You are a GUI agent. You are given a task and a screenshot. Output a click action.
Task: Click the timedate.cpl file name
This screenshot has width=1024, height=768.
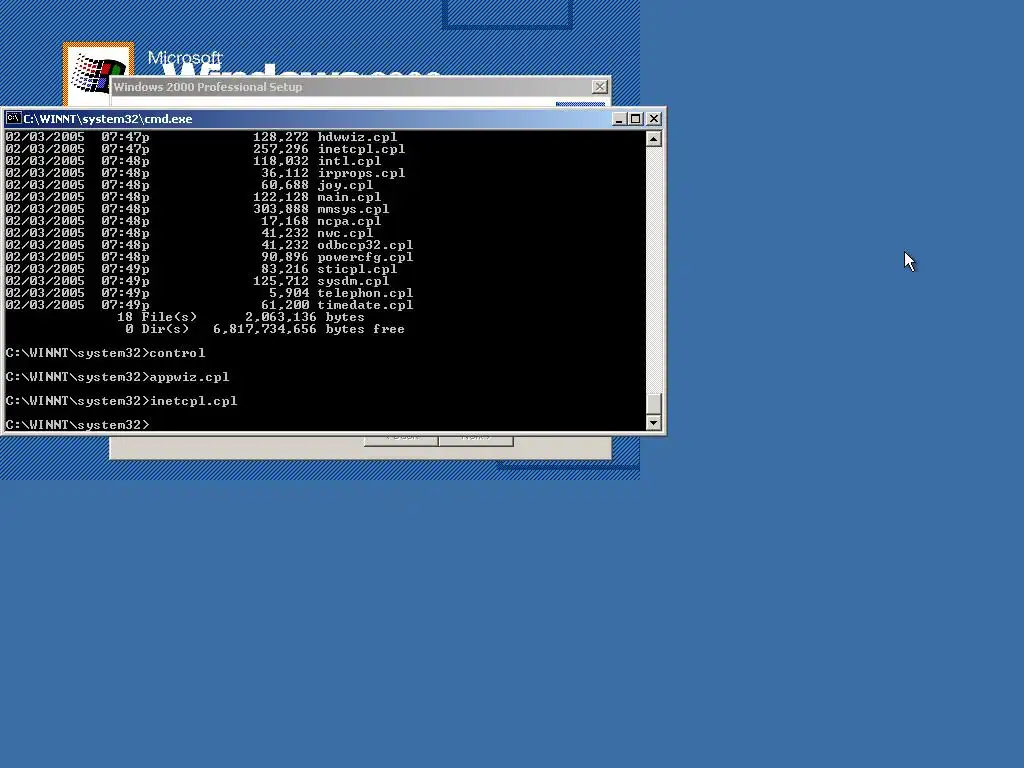[365, 305]
